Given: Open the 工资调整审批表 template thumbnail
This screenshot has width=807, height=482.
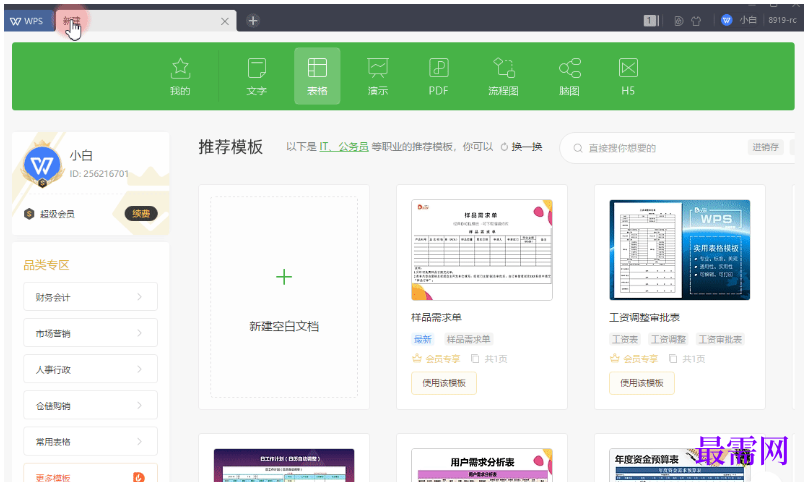Looking at the screenshot, I should click(x=680, y=250).
